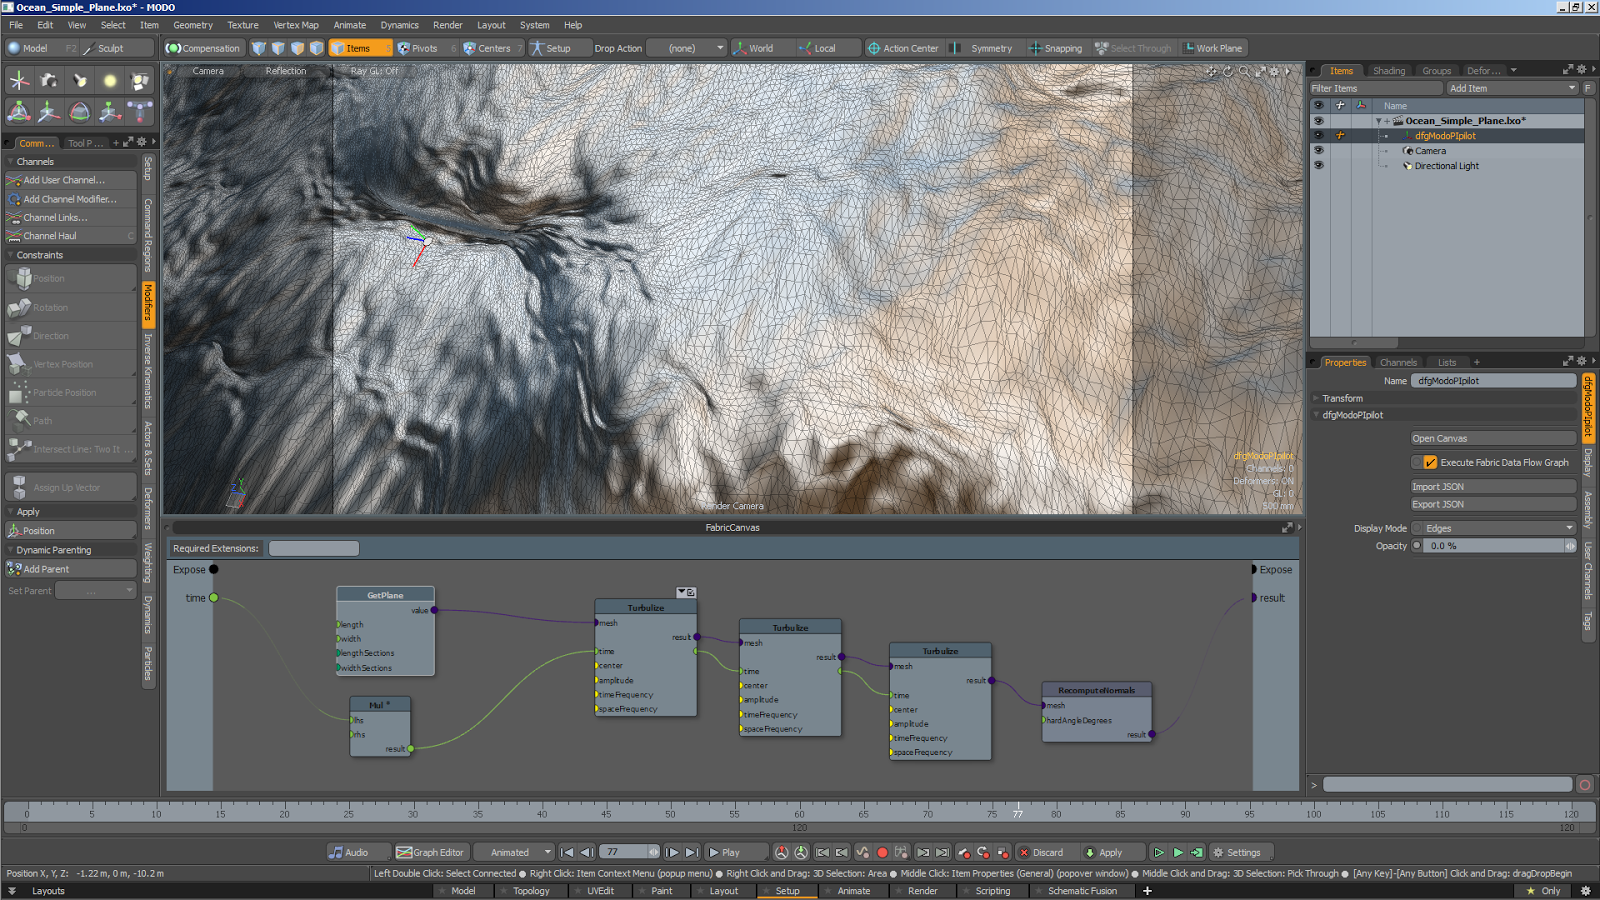The image size is (1600, 900).
Task: Step back one frame
Action: [587, 853]
